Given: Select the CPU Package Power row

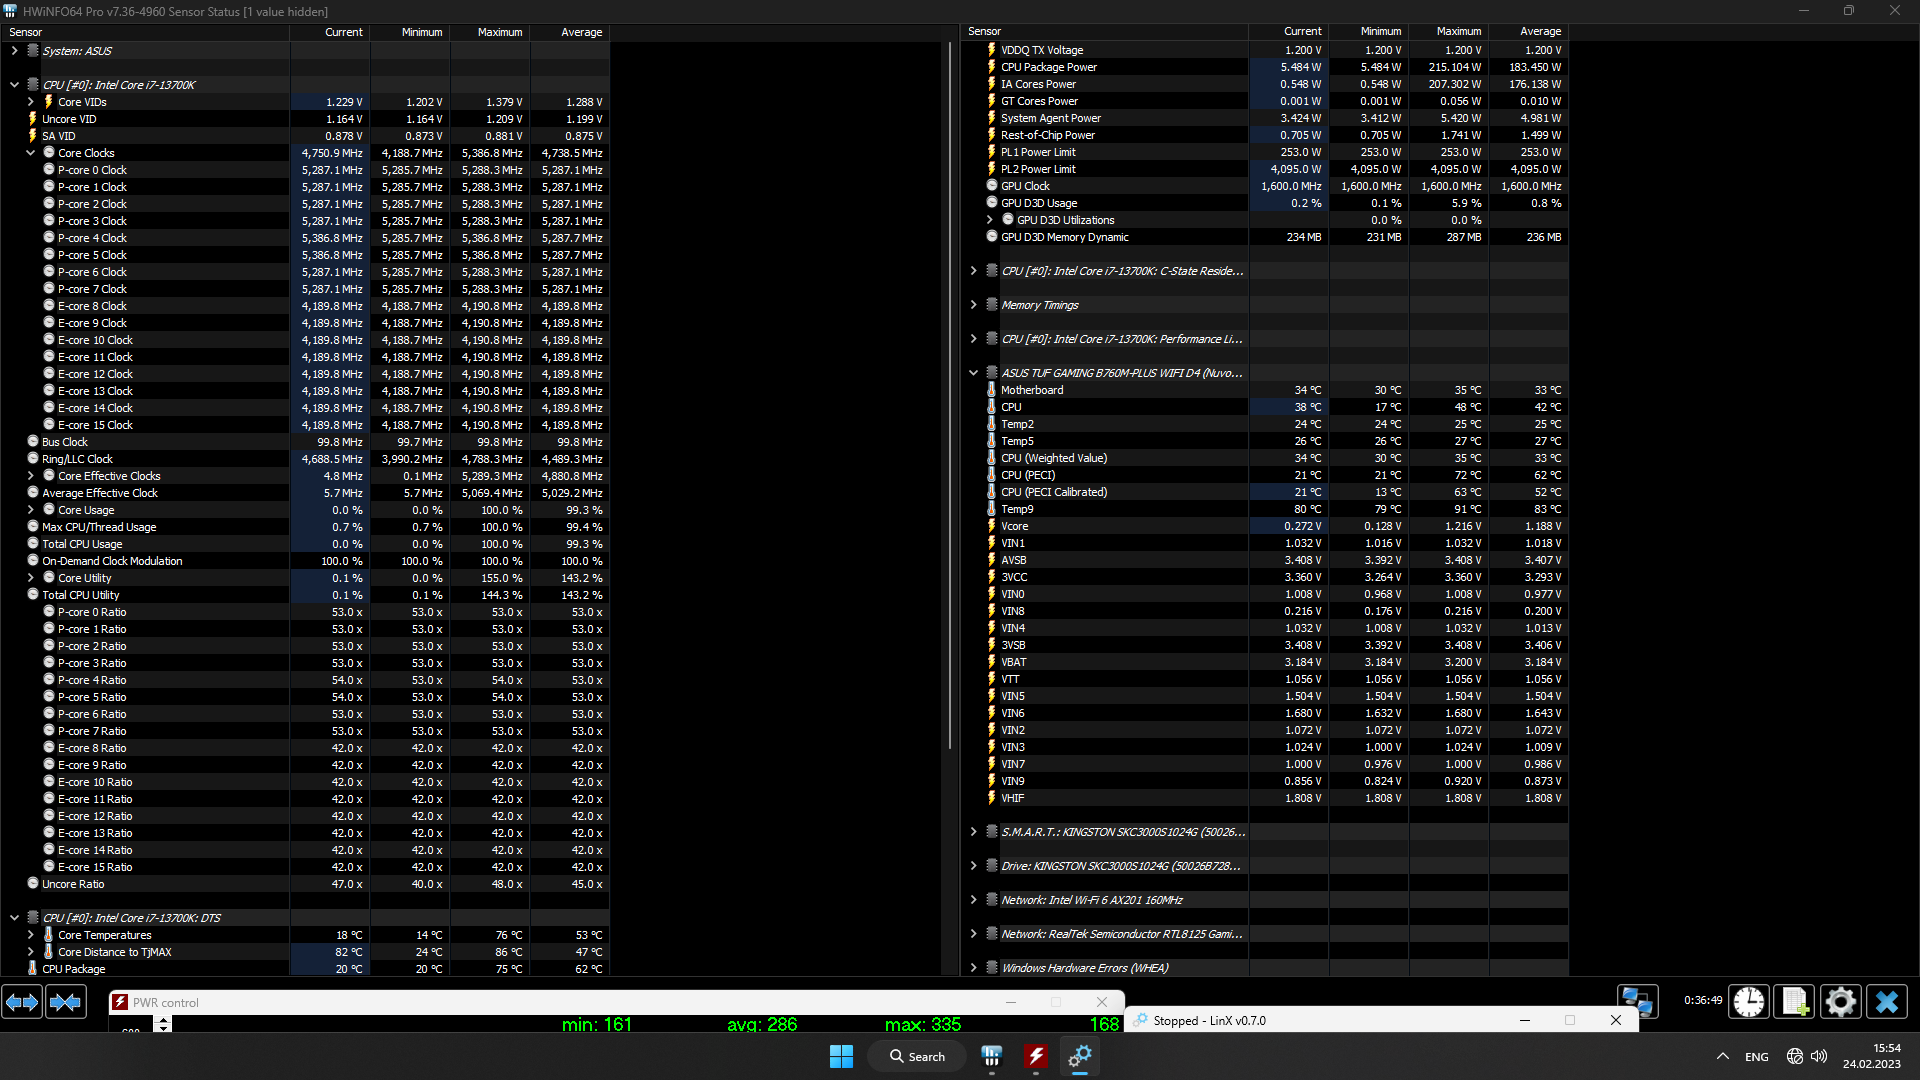Looking at the screenshot, I should coord(1049,67).
